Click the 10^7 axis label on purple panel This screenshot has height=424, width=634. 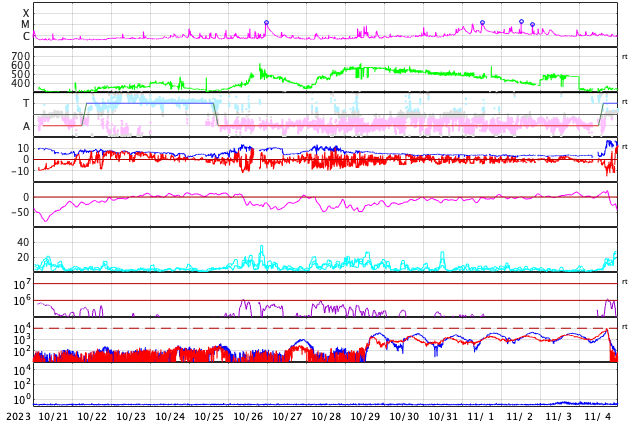(x=22, y=284)
